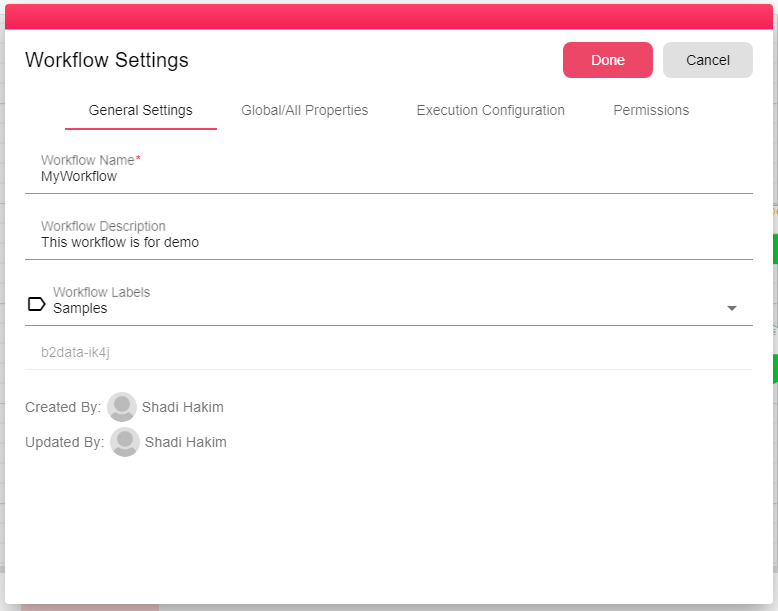Open the Global/All Properties tab

(x=305, y=110)
